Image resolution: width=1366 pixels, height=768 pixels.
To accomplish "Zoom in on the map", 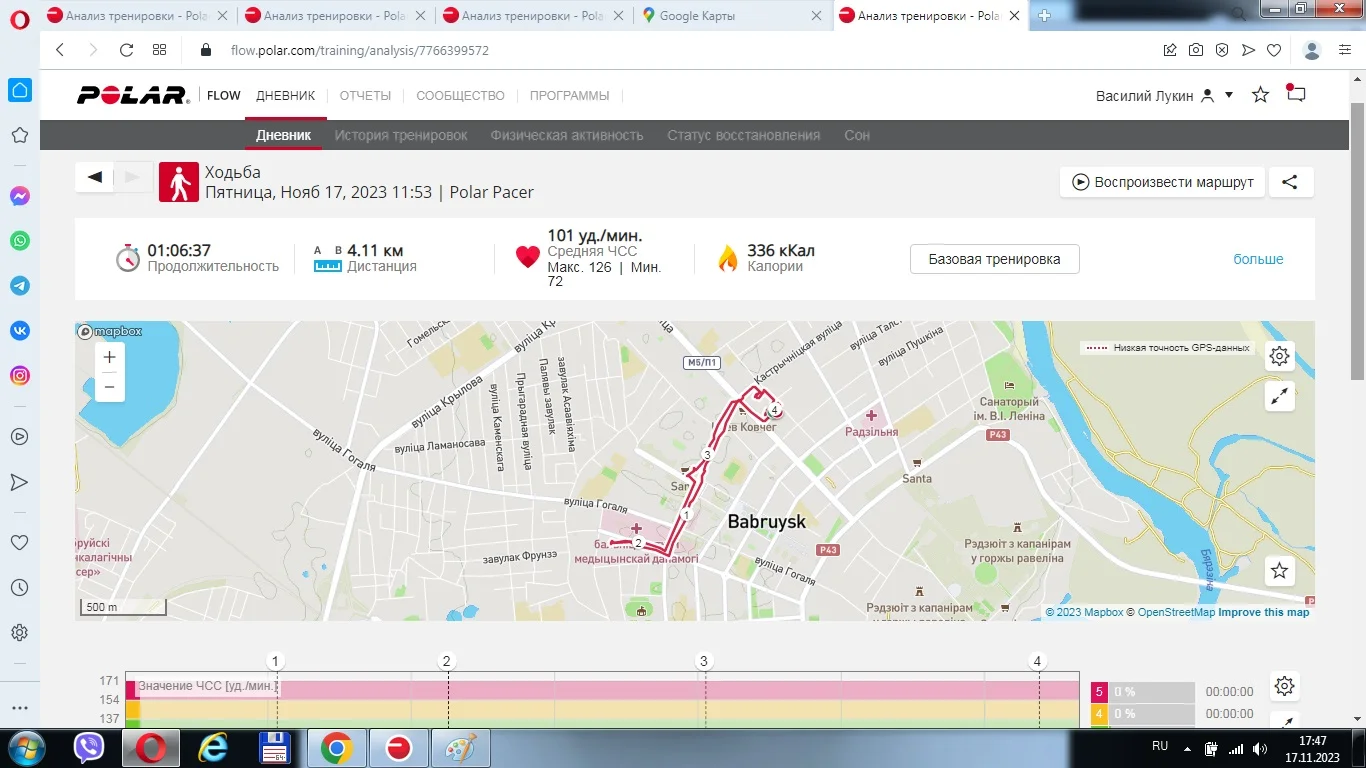I will pos(110,357).
